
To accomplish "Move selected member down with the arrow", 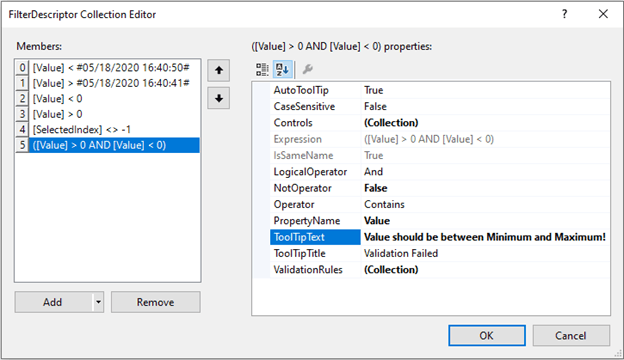I will [218, 98].
